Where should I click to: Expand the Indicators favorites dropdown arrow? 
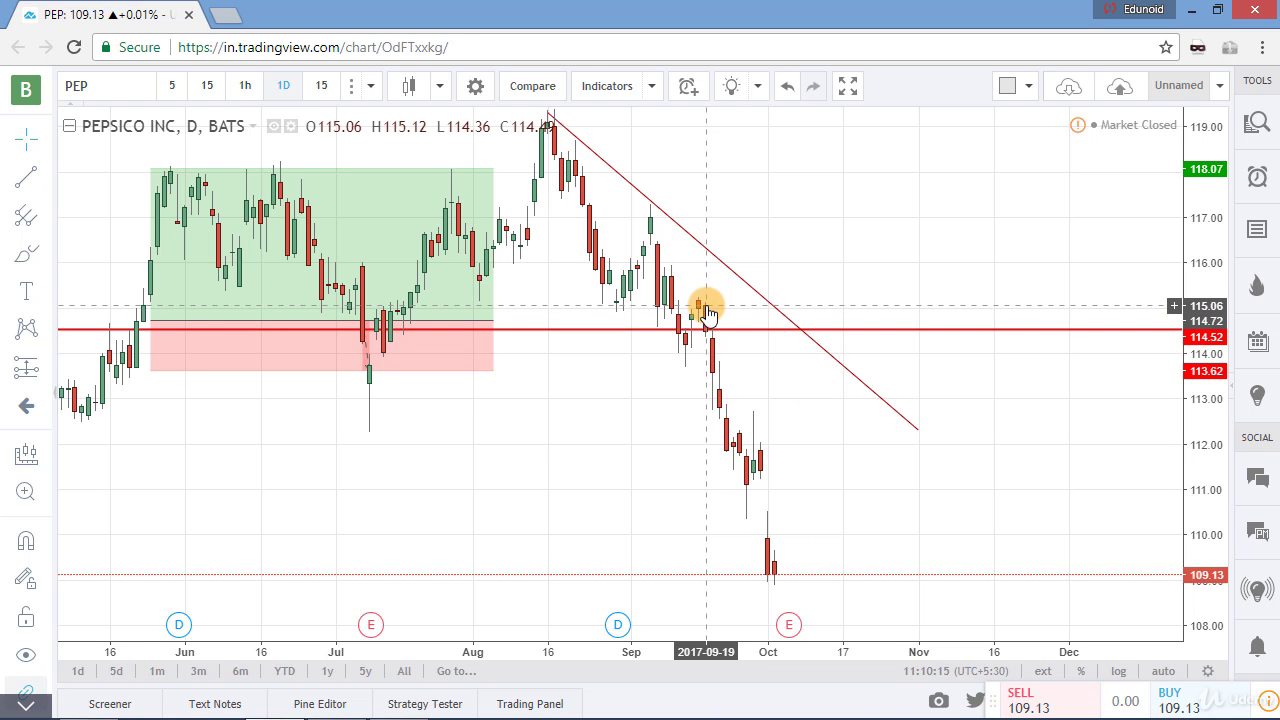(x=651, y=86)
